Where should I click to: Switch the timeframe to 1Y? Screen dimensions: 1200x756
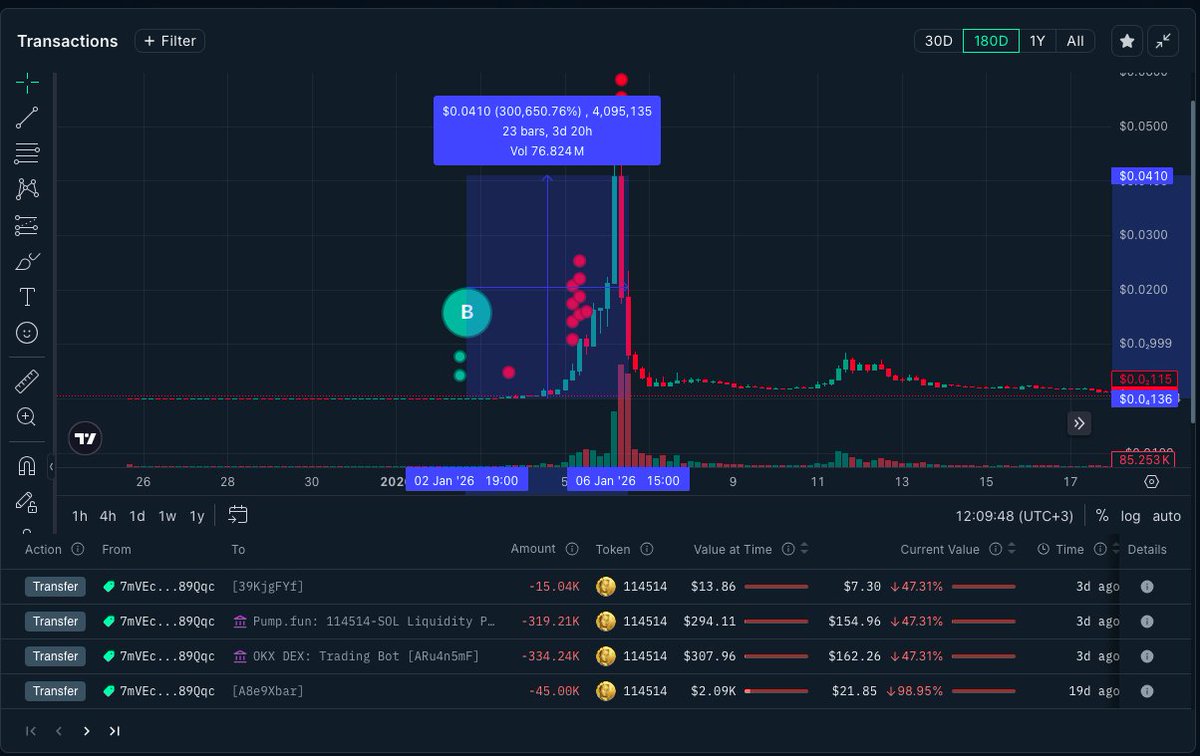1037,41
